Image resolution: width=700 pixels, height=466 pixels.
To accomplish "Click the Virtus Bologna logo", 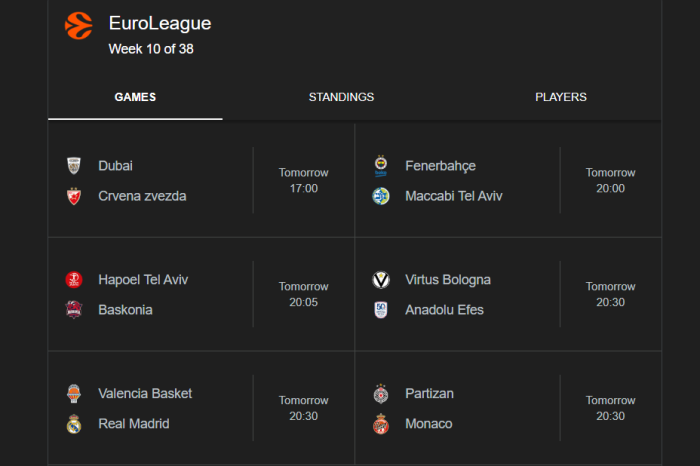I will pyautogui.click(x=380, y=280).
